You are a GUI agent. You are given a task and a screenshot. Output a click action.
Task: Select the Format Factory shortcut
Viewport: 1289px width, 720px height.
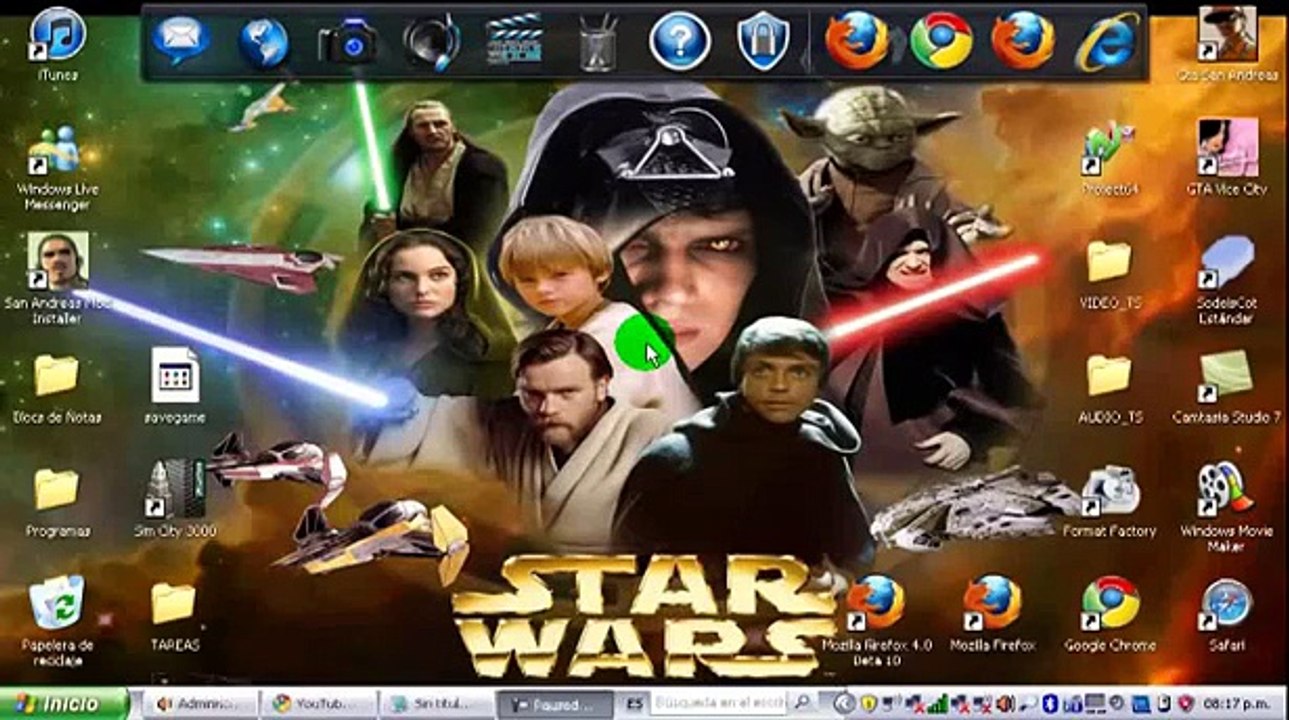pos(1110,502)
